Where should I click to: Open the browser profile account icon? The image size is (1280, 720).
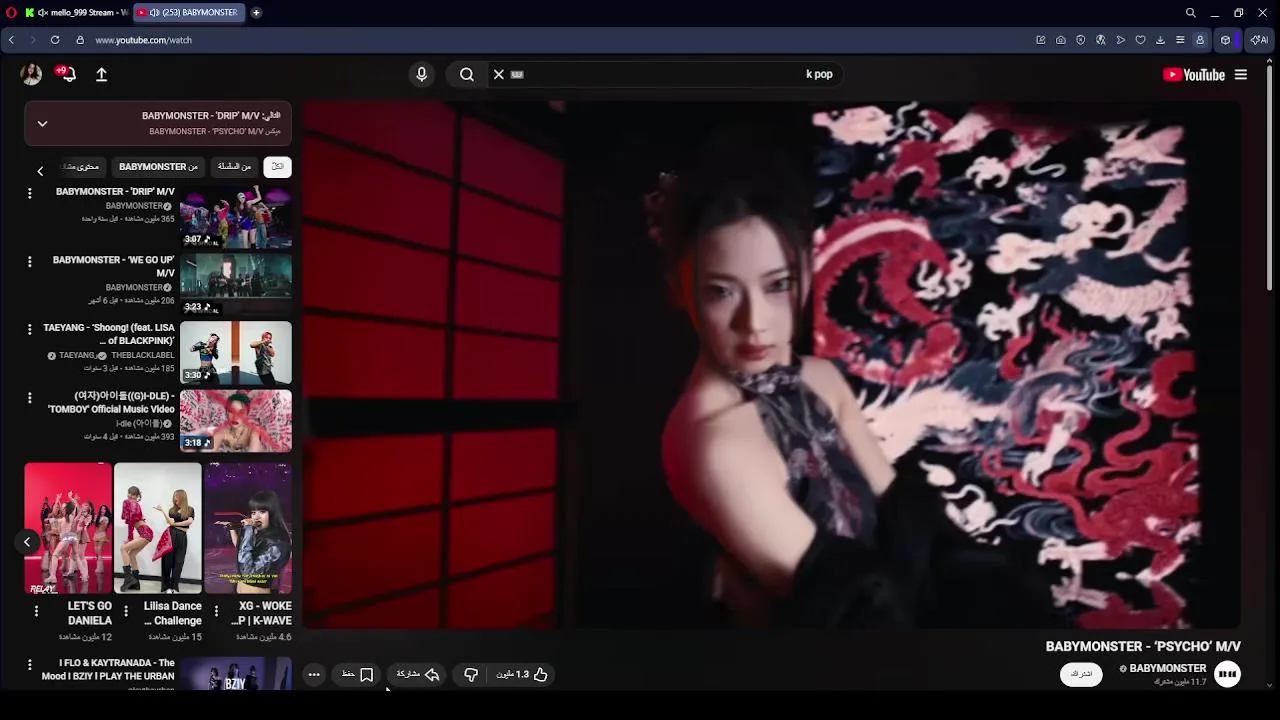coord(1200,40)
